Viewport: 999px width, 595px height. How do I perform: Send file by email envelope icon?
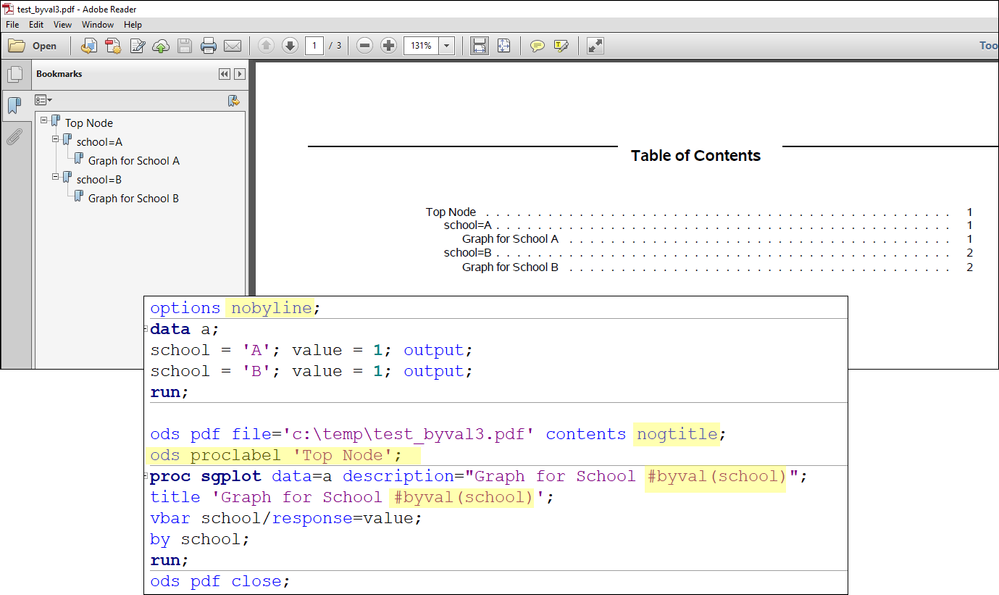tap(233, 46)
